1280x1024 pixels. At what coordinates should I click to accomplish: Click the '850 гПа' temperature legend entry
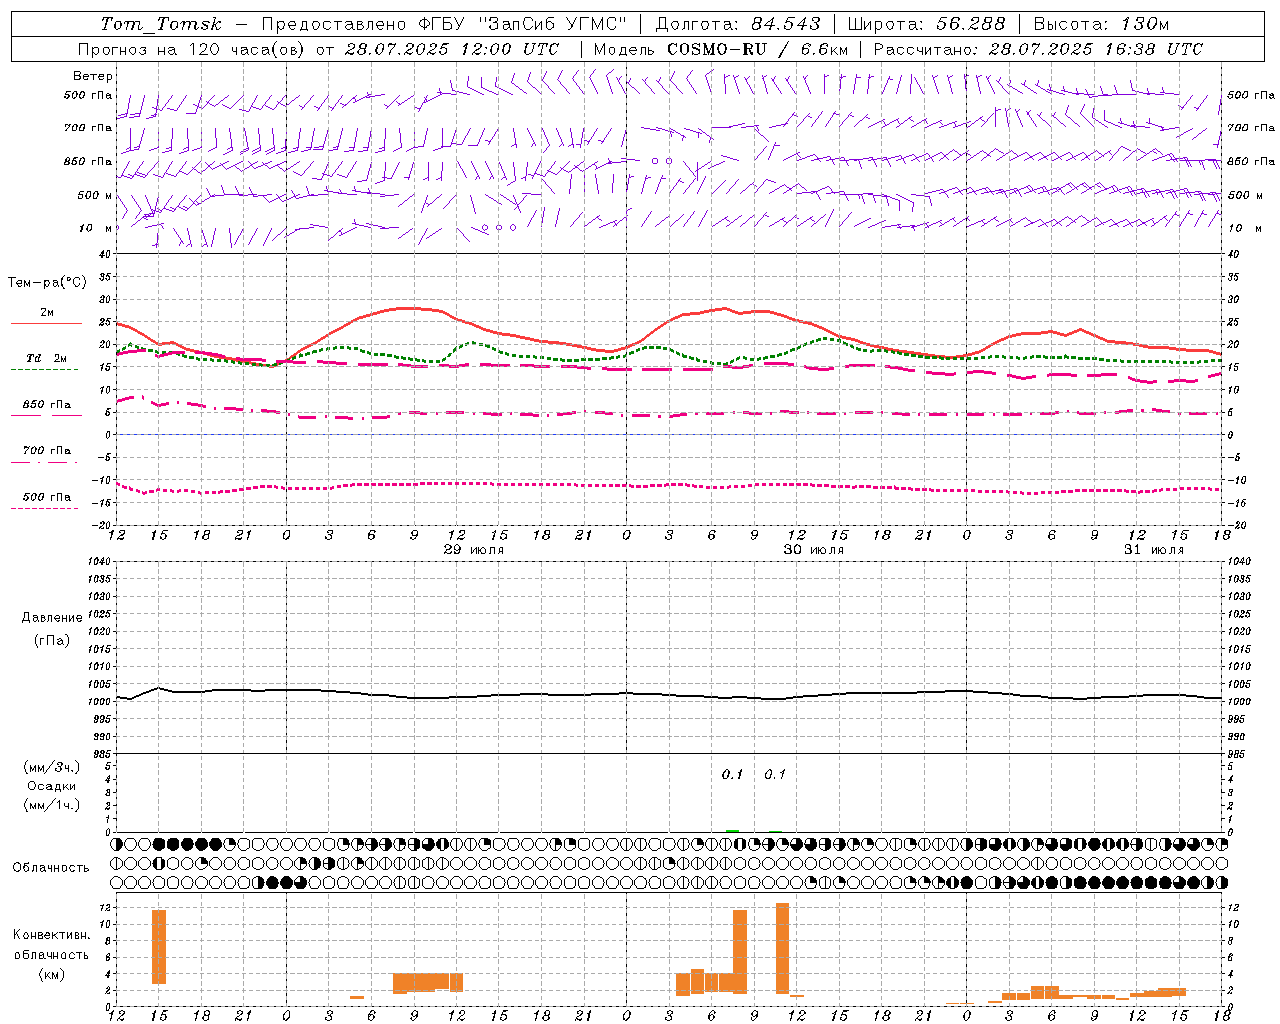[47, 404]
